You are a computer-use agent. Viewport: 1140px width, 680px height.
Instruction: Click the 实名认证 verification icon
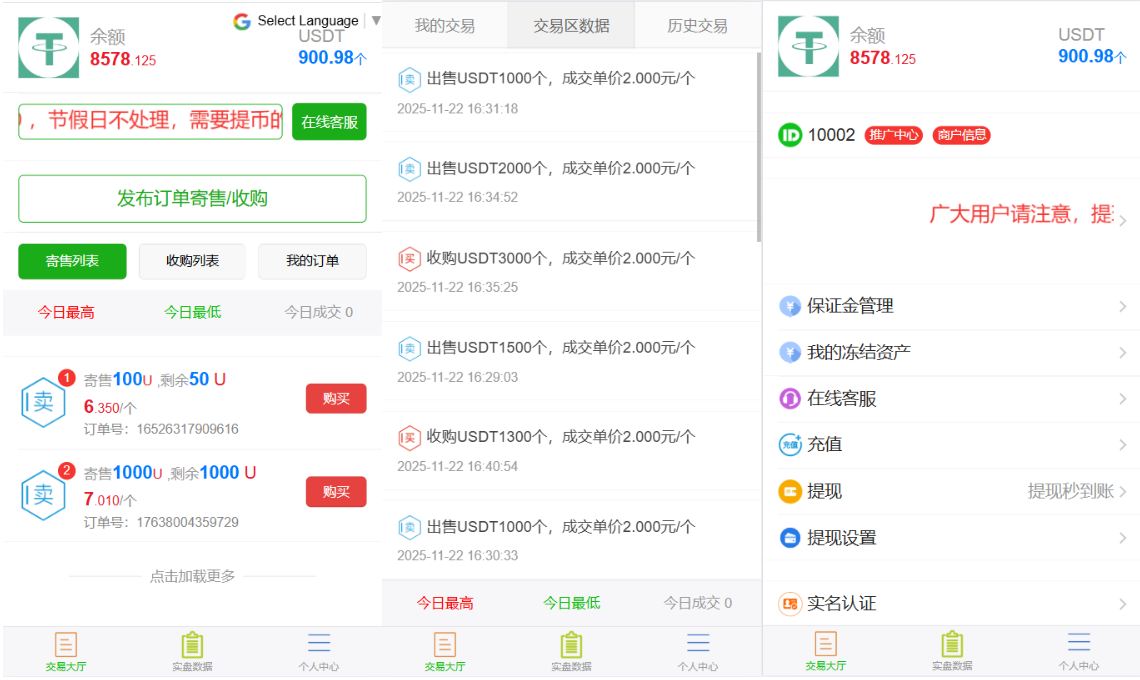coord(790,603)
